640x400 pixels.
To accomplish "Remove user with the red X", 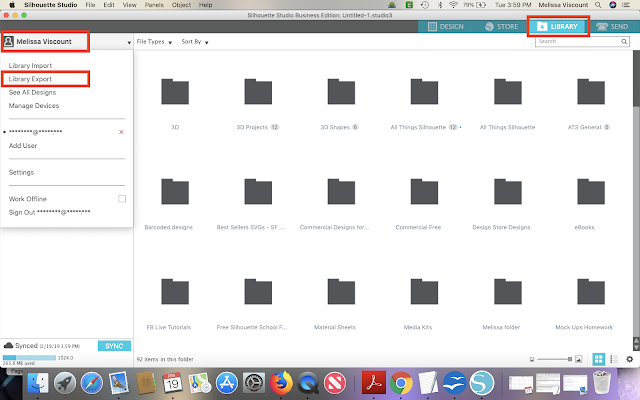I will click(121, 132).
